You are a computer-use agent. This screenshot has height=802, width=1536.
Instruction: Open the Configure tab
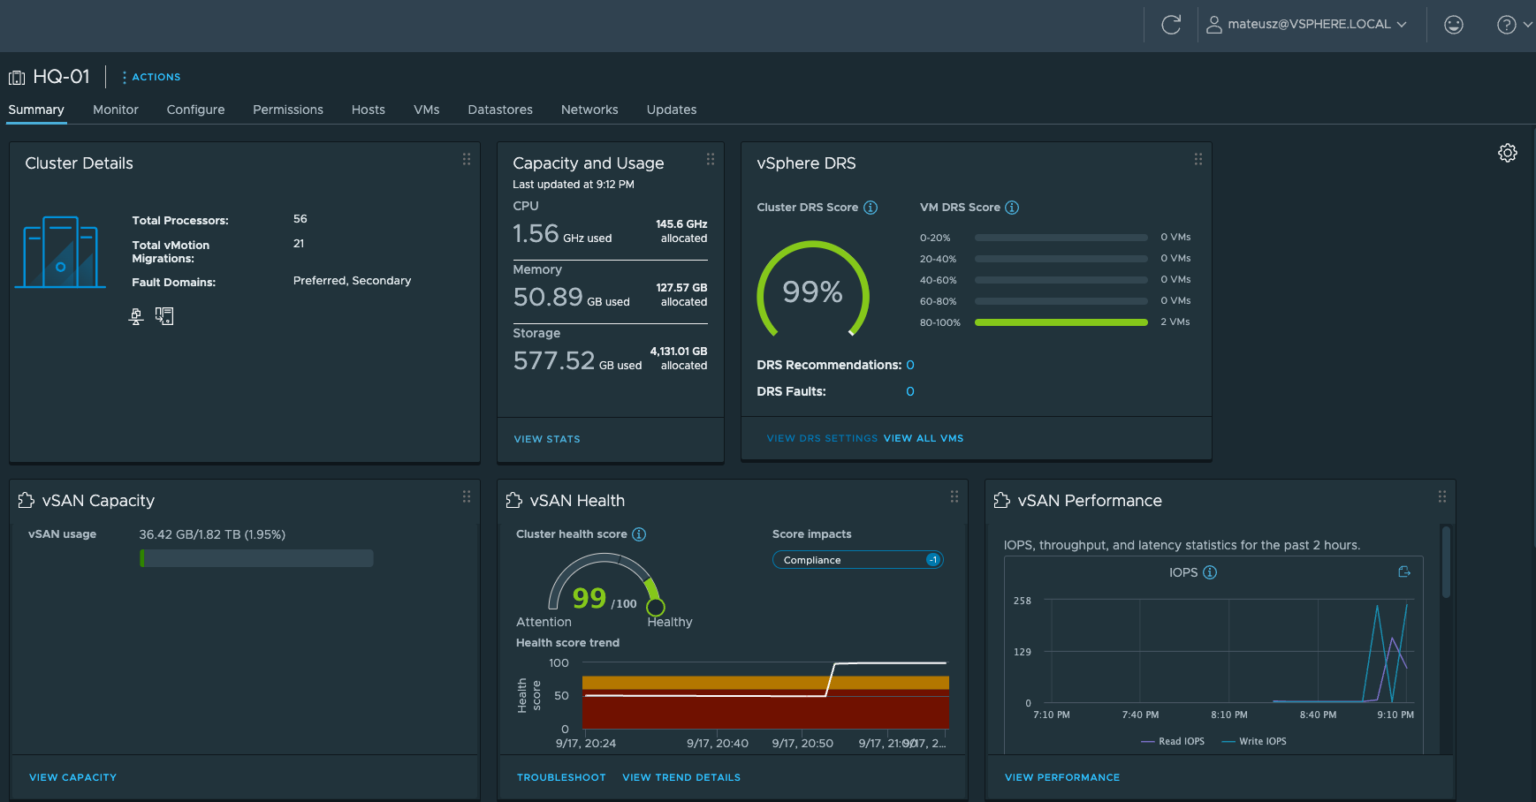tap(196, 110)
